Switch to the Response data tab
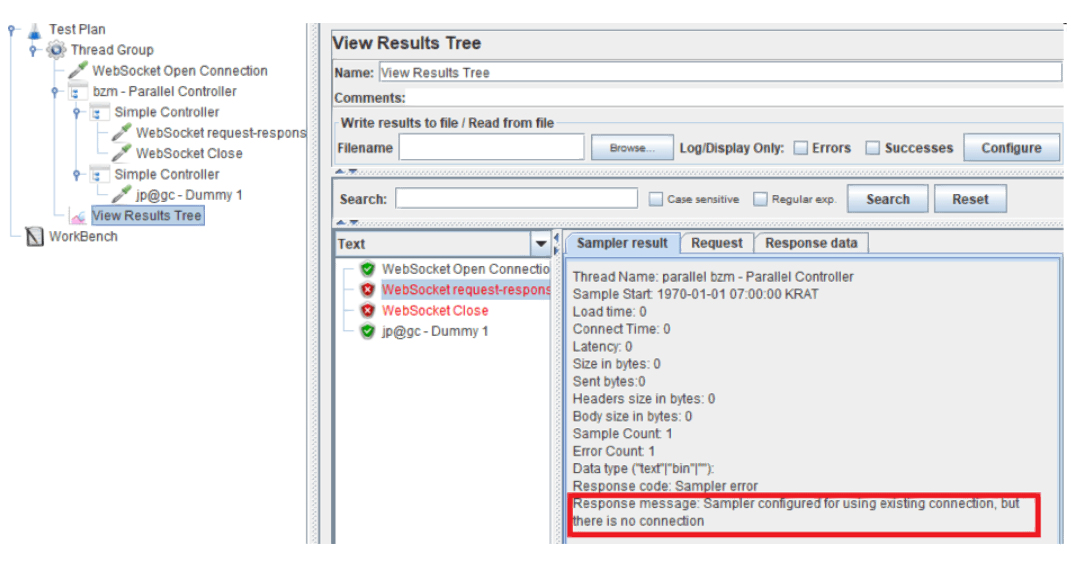This screenshot has height=565, width=1081. pos(811,243)
